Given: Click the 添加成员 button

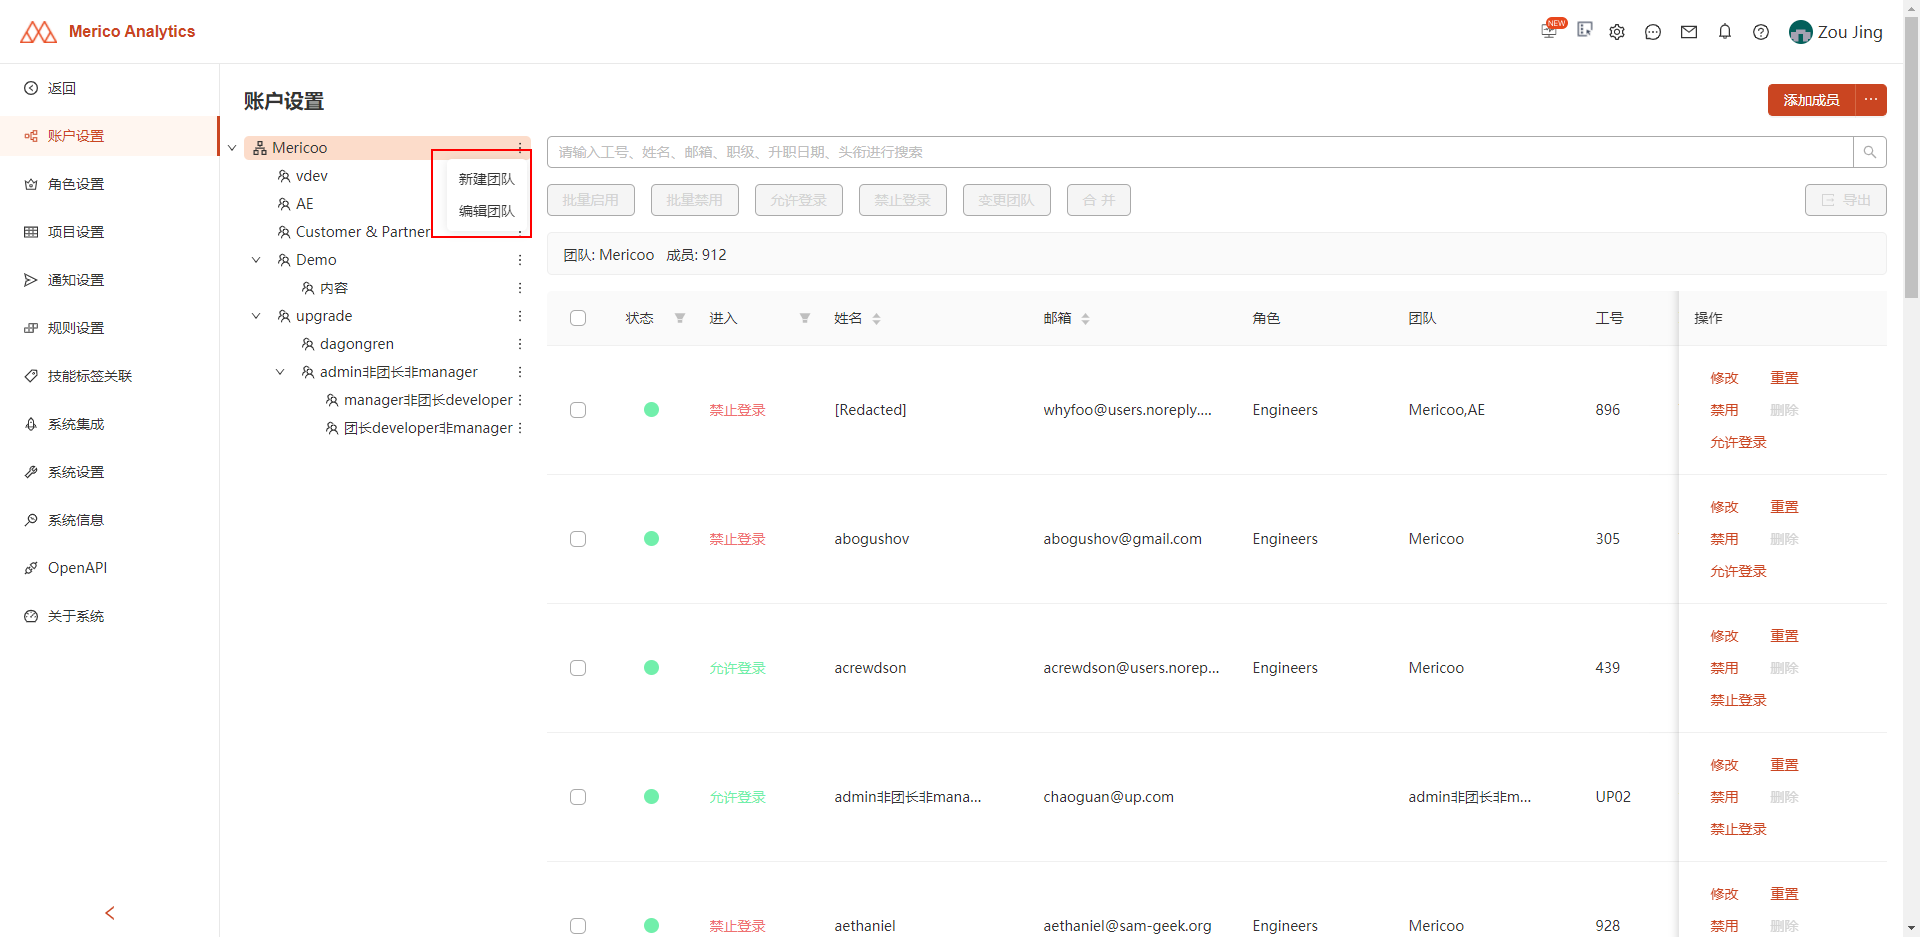Looking at the screenshot, I should [1811, 100].
